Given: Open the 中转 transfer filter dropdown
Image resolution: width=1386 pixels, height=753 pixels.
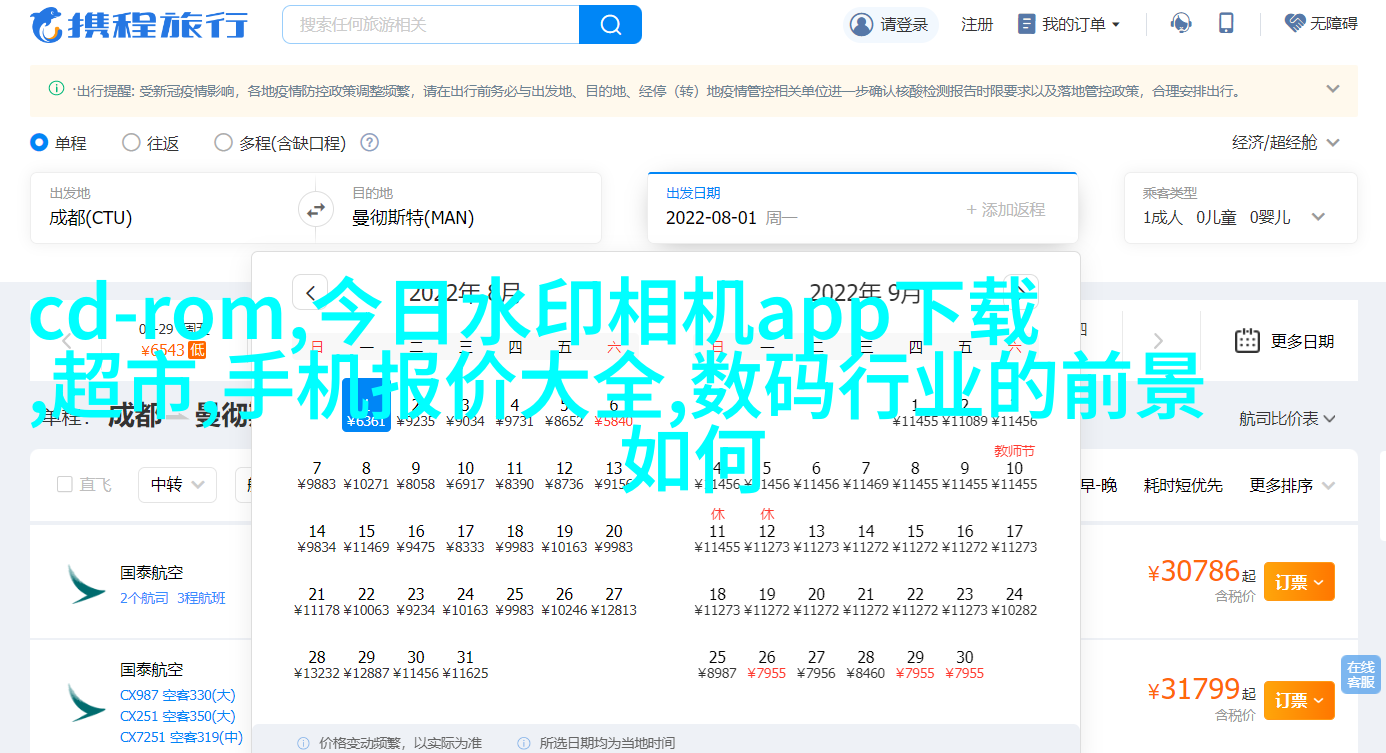Looking at the screenshot, I should [177, 485].
